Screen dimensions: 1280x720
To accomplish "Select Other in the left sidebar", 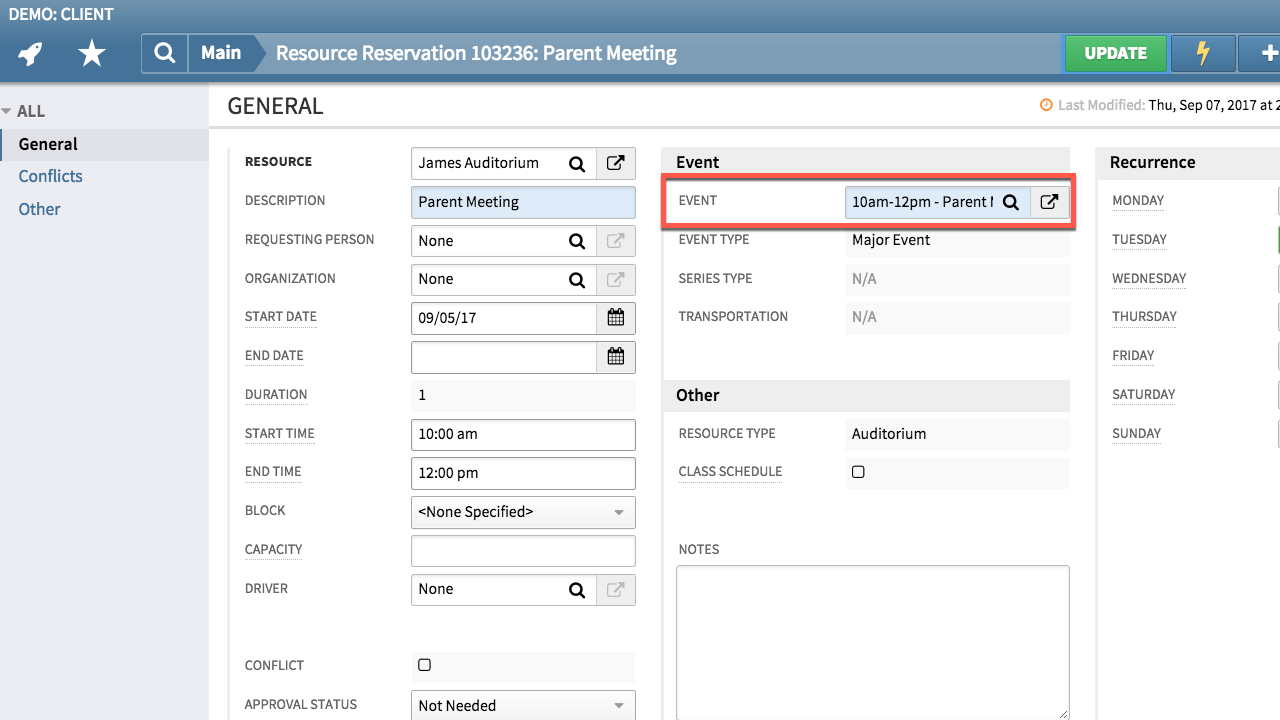I will 39,209.
